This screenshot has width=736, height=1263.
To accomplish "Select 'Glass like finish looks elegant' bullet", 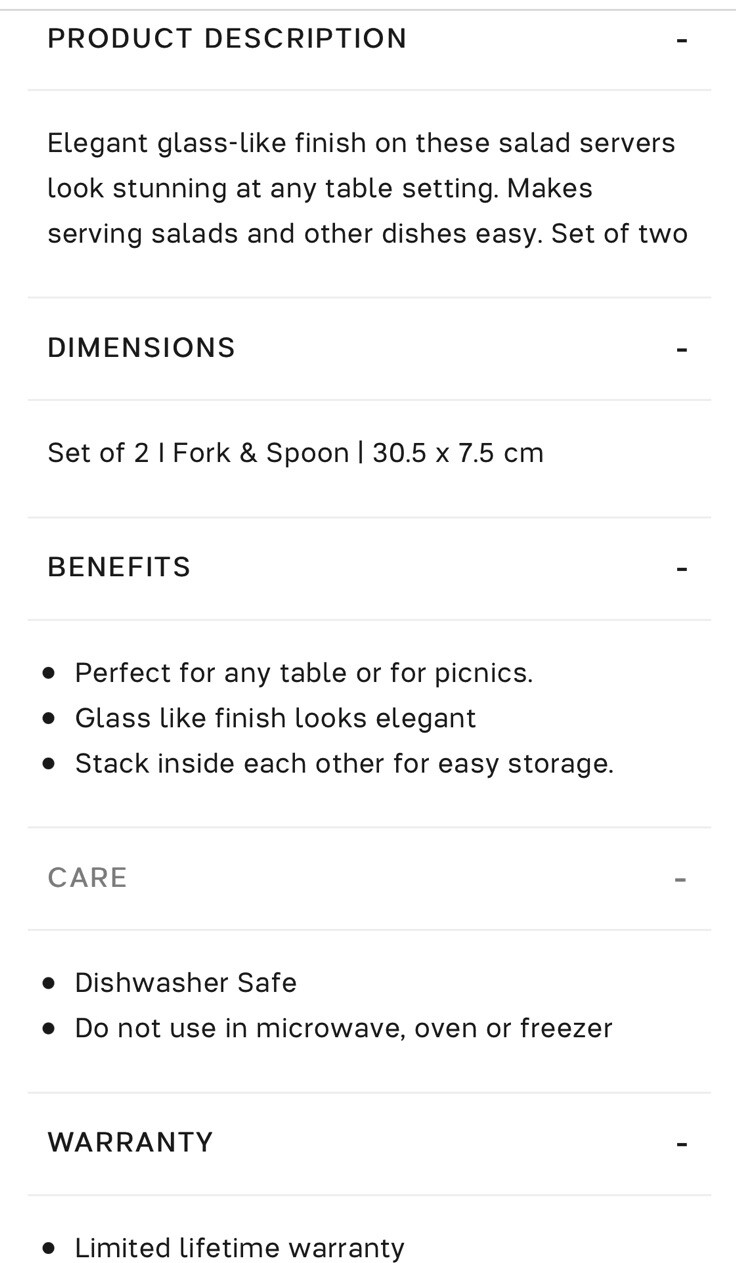I will pyautogui.click(x=275, y=717).
